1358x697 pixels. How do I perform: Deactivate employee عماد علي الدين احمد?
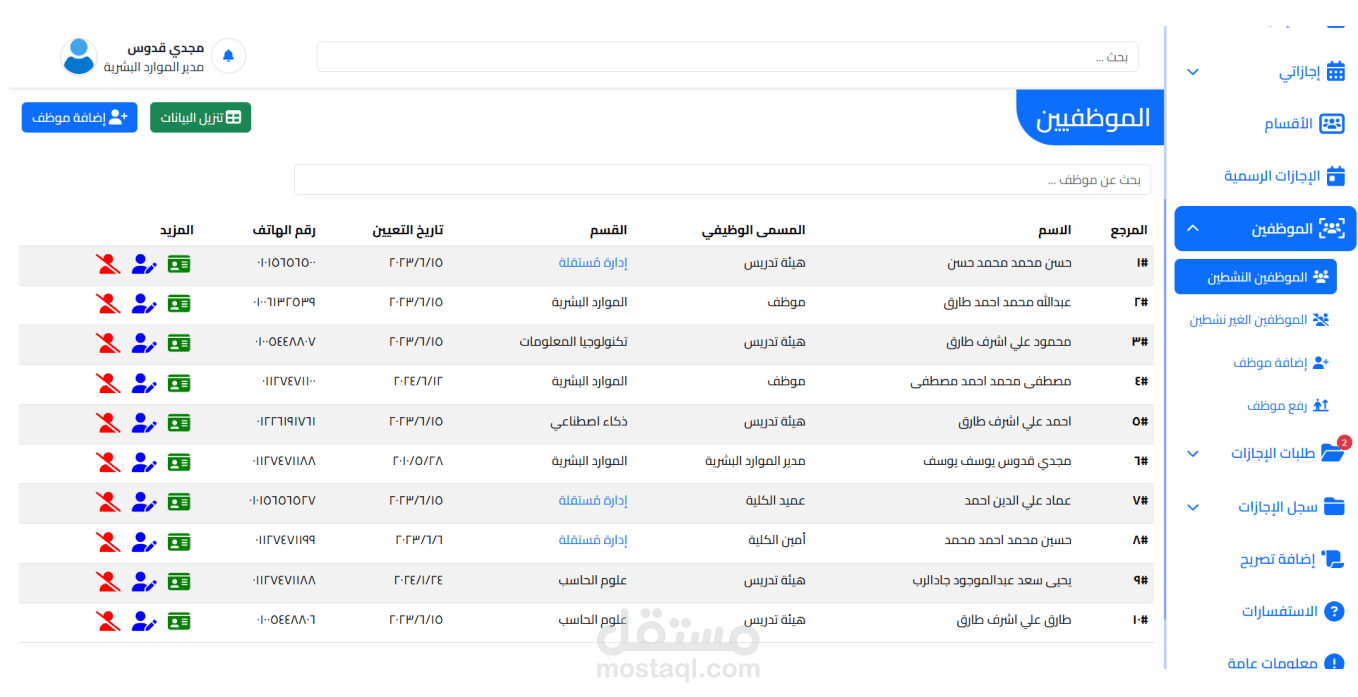[108, 502]
